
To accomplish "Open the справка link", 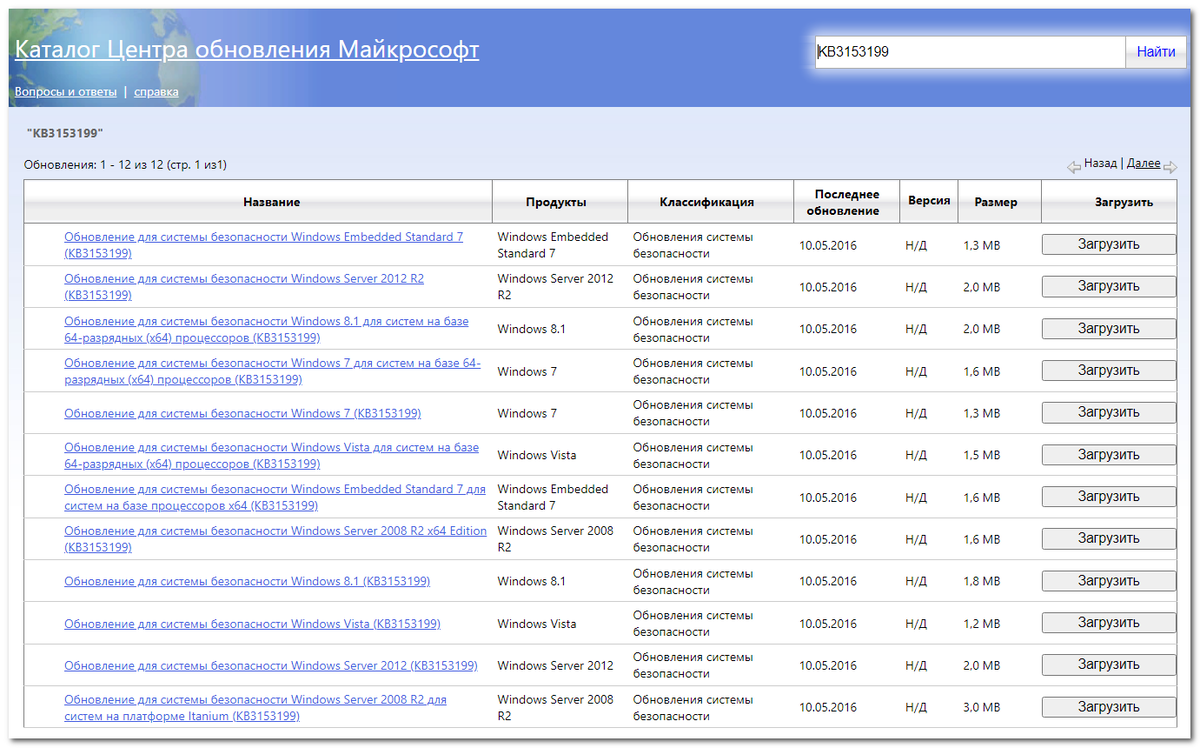I will coord(156,92).
